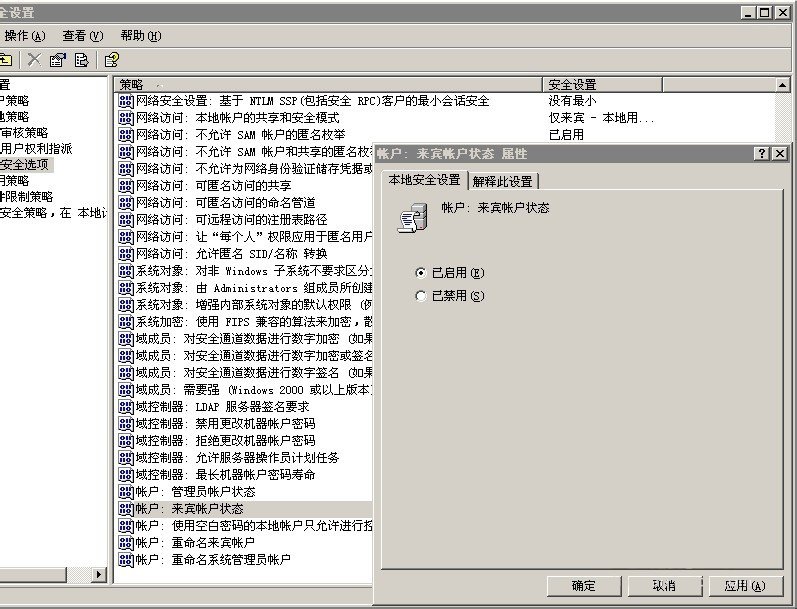Select policy 网络安全设置: 基于 NTLM SSP
Viewport: 797px width, 609px height.
(312, 101)
